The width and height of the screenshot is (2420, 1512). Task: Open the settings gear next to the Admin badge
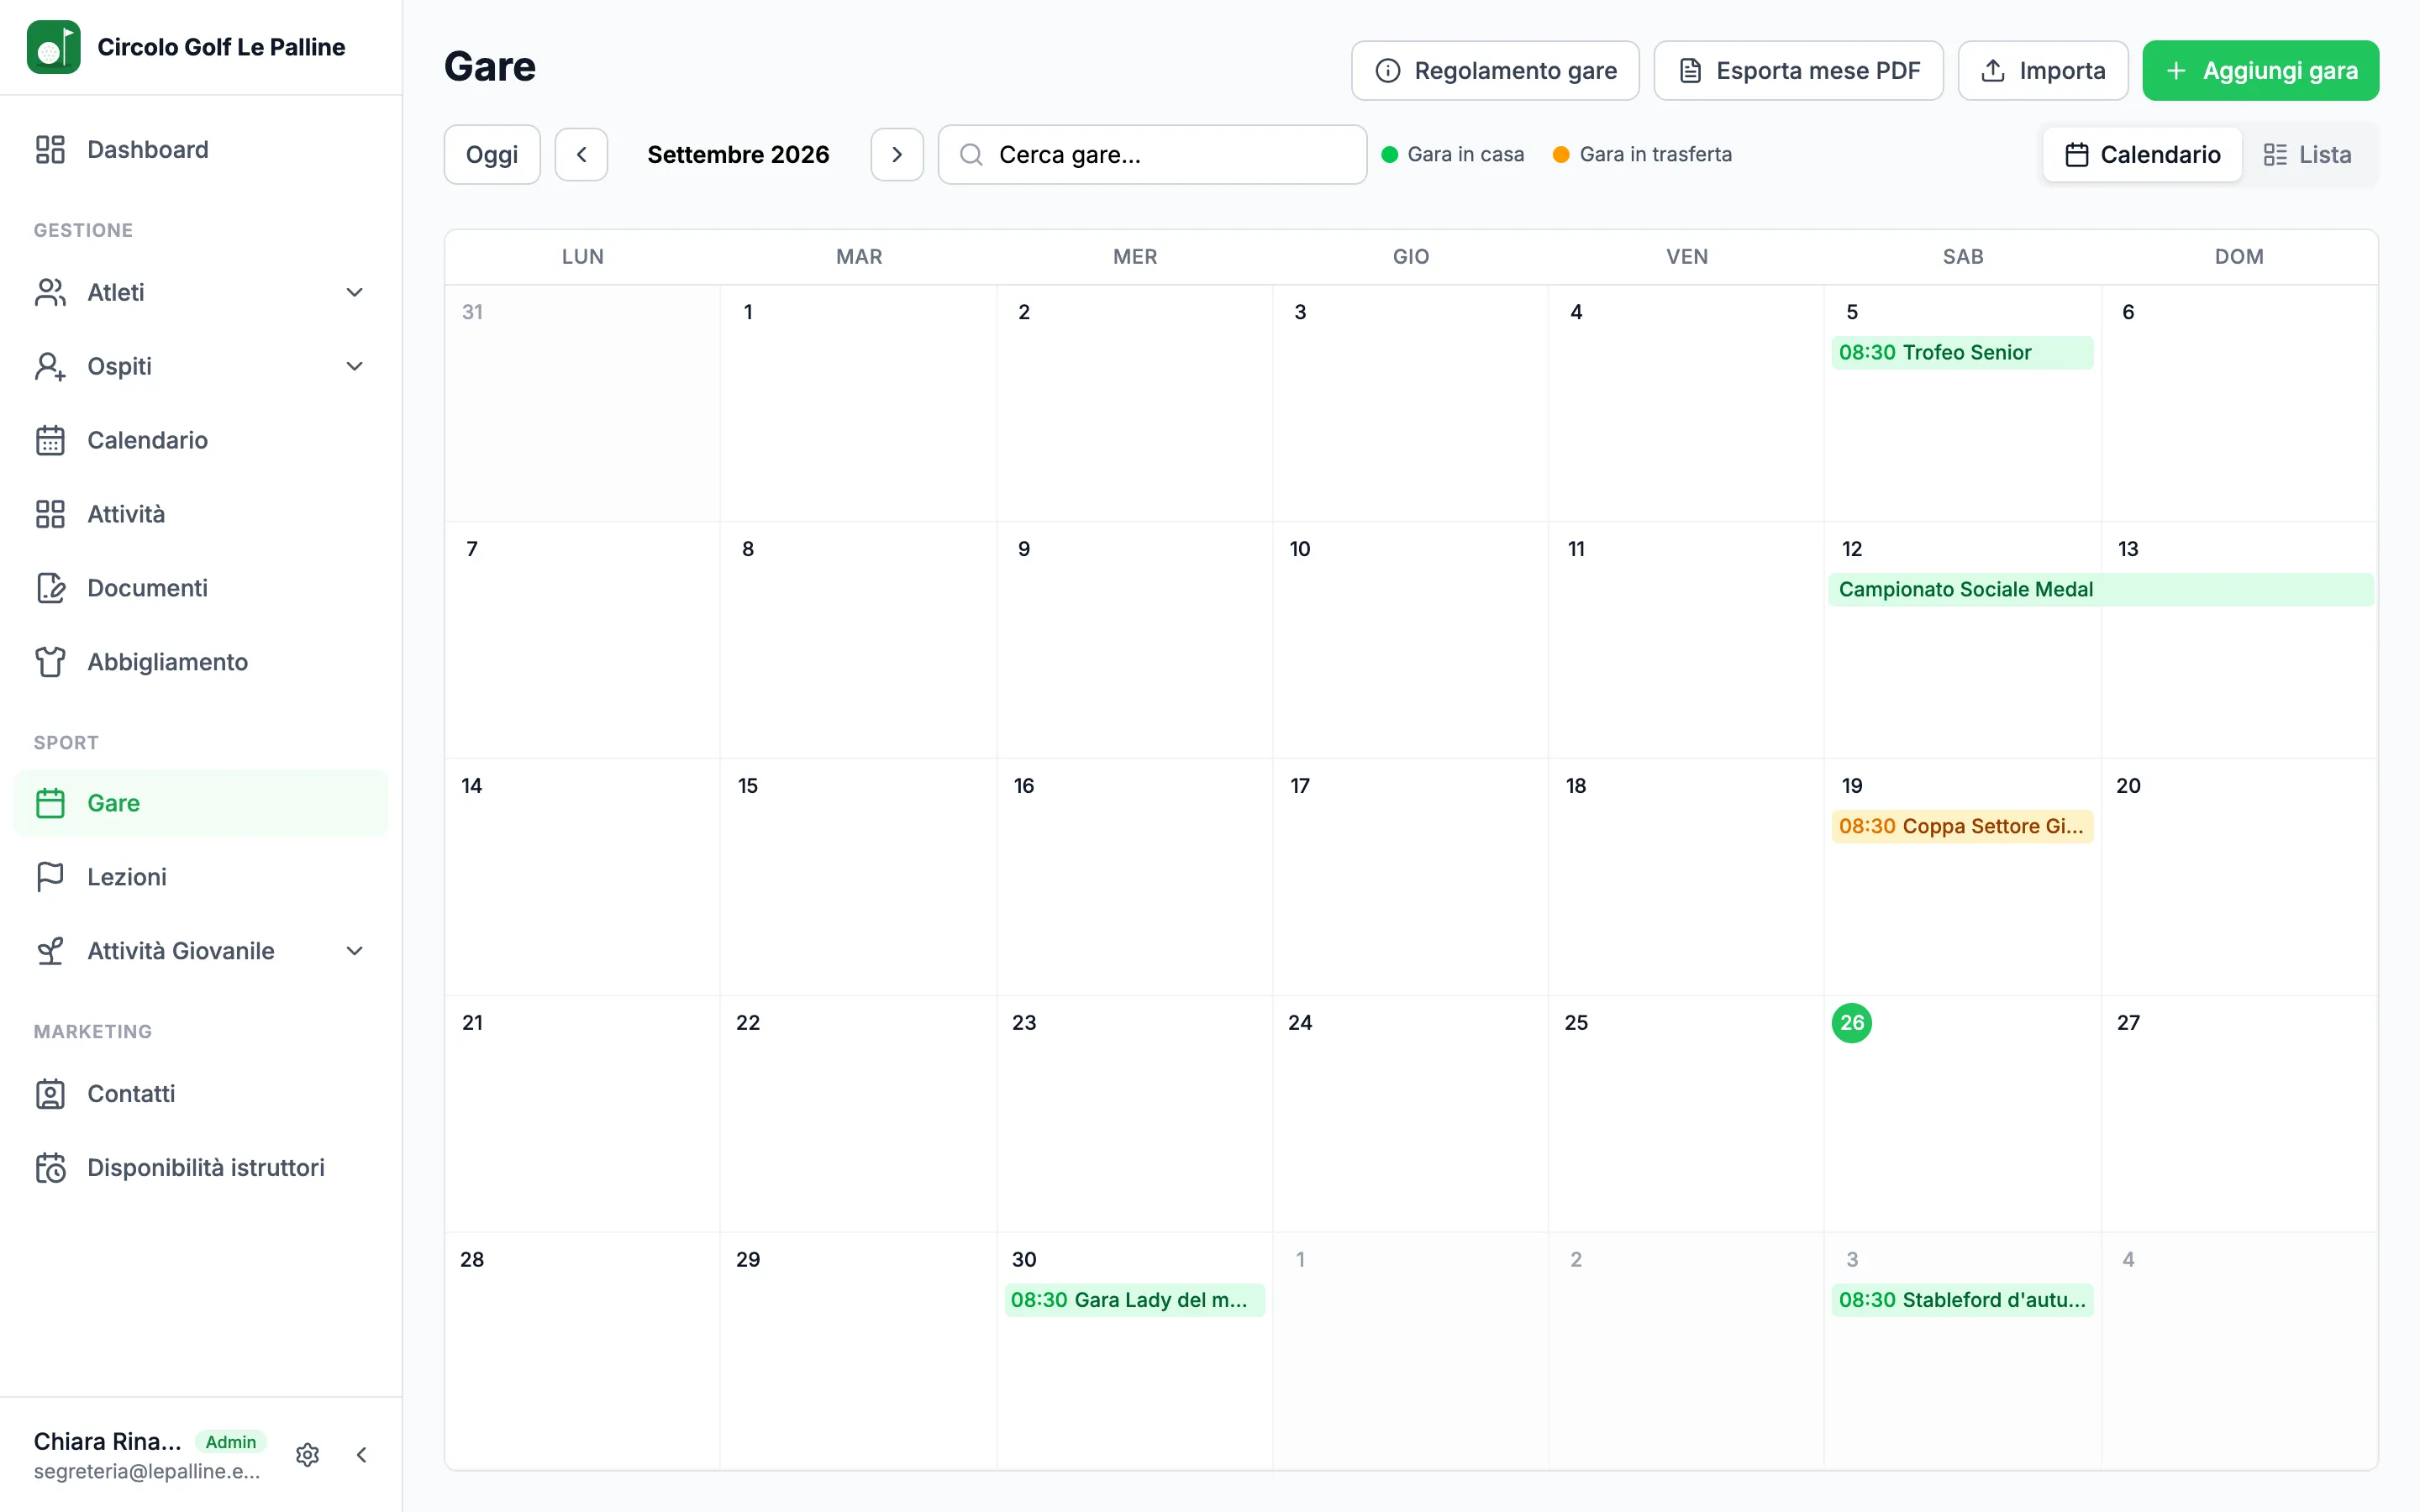coord(308,1454)
